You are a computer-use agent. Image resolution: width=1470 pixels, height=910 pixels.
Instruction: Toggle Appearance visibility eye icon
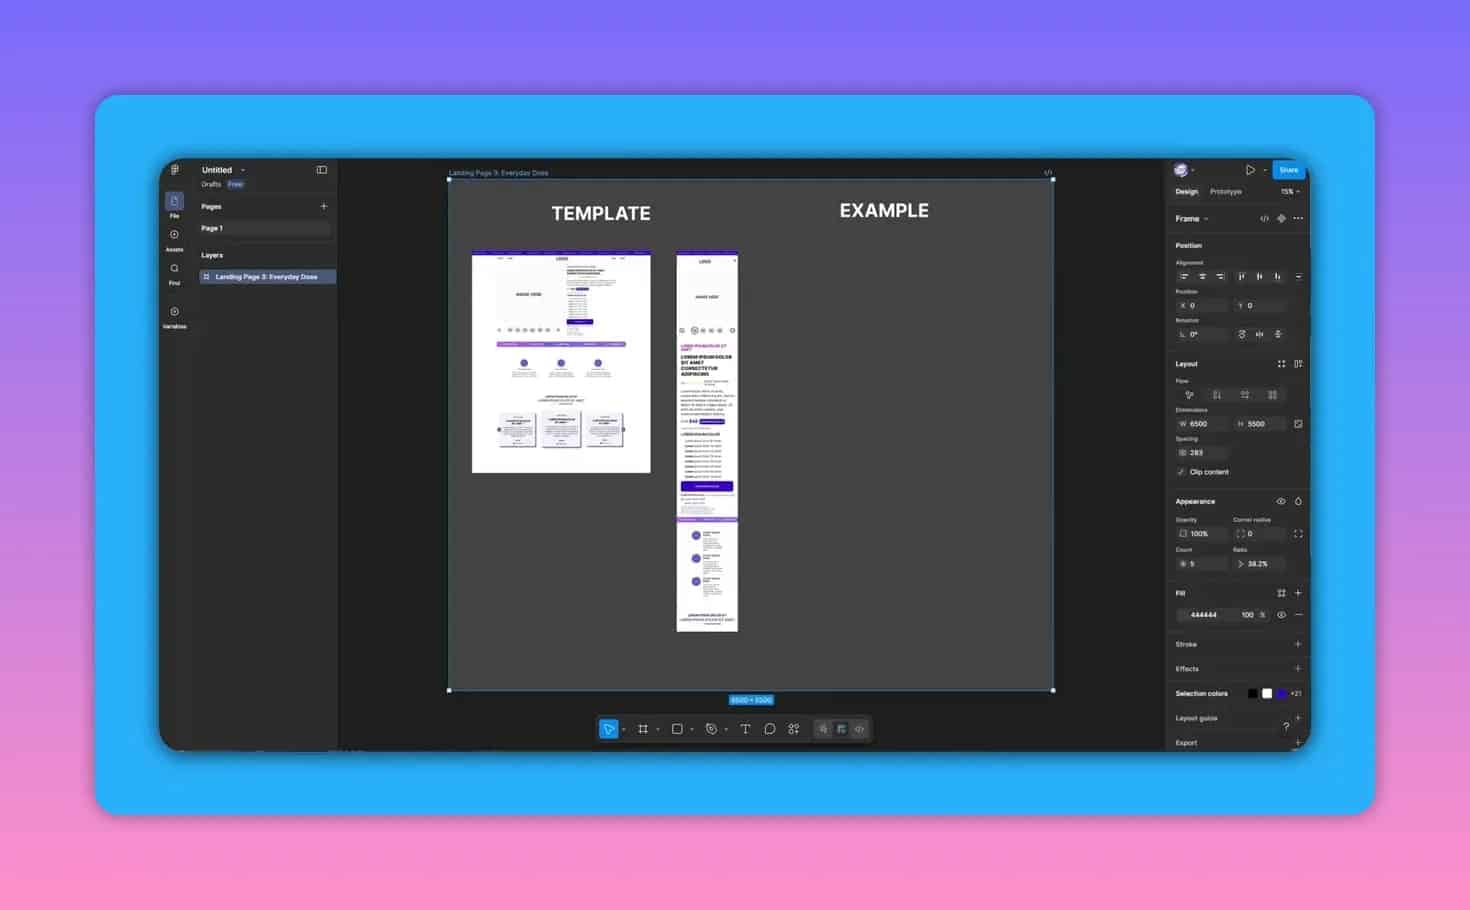(x=1281, y=501)
